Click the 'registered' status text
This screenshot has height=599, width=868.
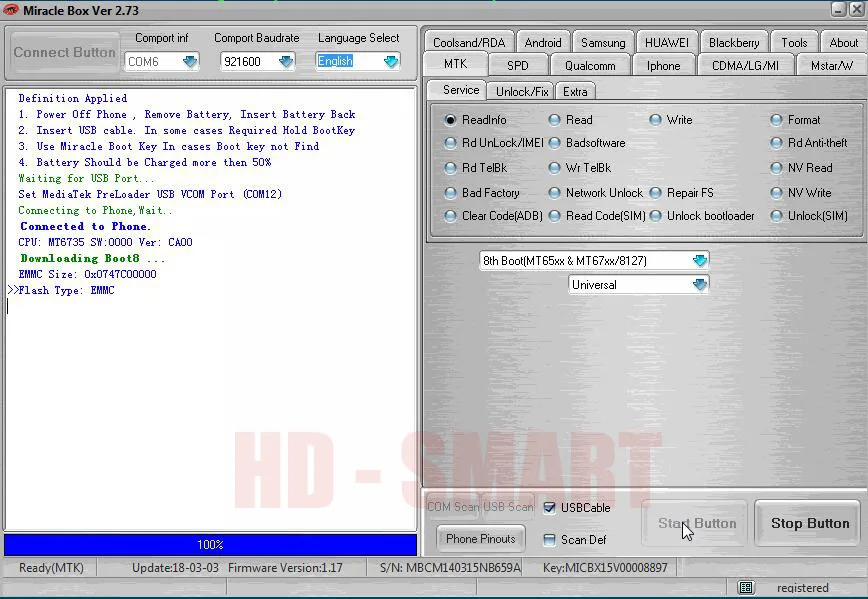coord(803,587)
